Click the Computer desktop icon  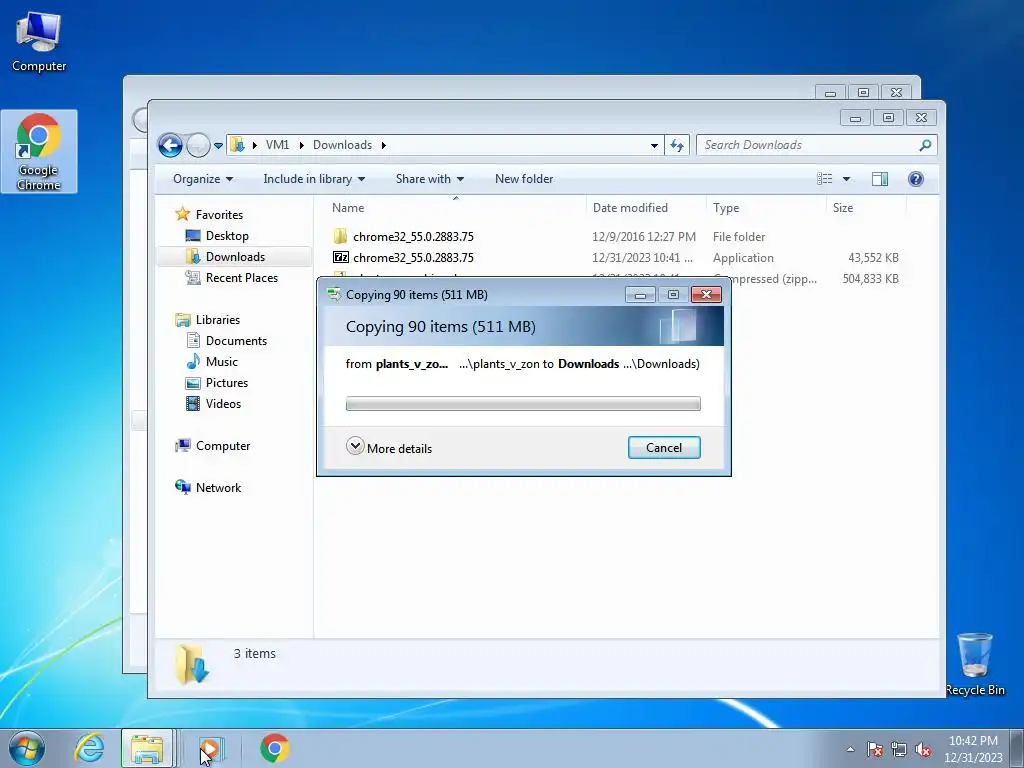tap(39, 42)
